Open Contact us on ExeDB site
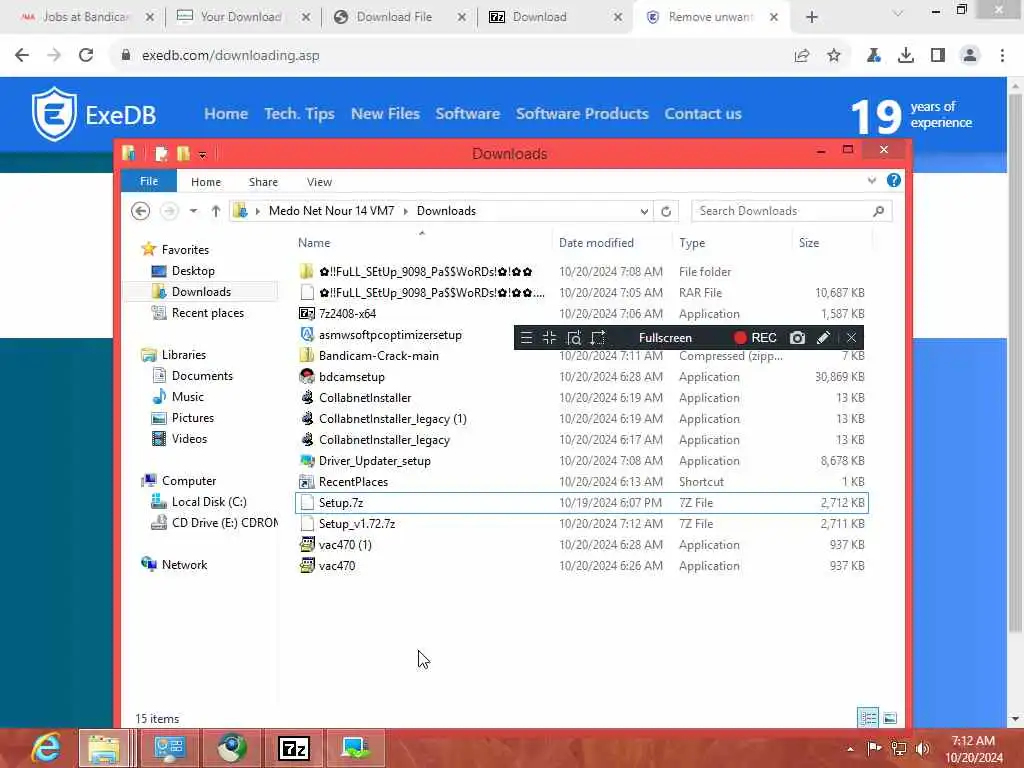Image resolution: width=1024 pixels, height=768 pixels. 703,114
